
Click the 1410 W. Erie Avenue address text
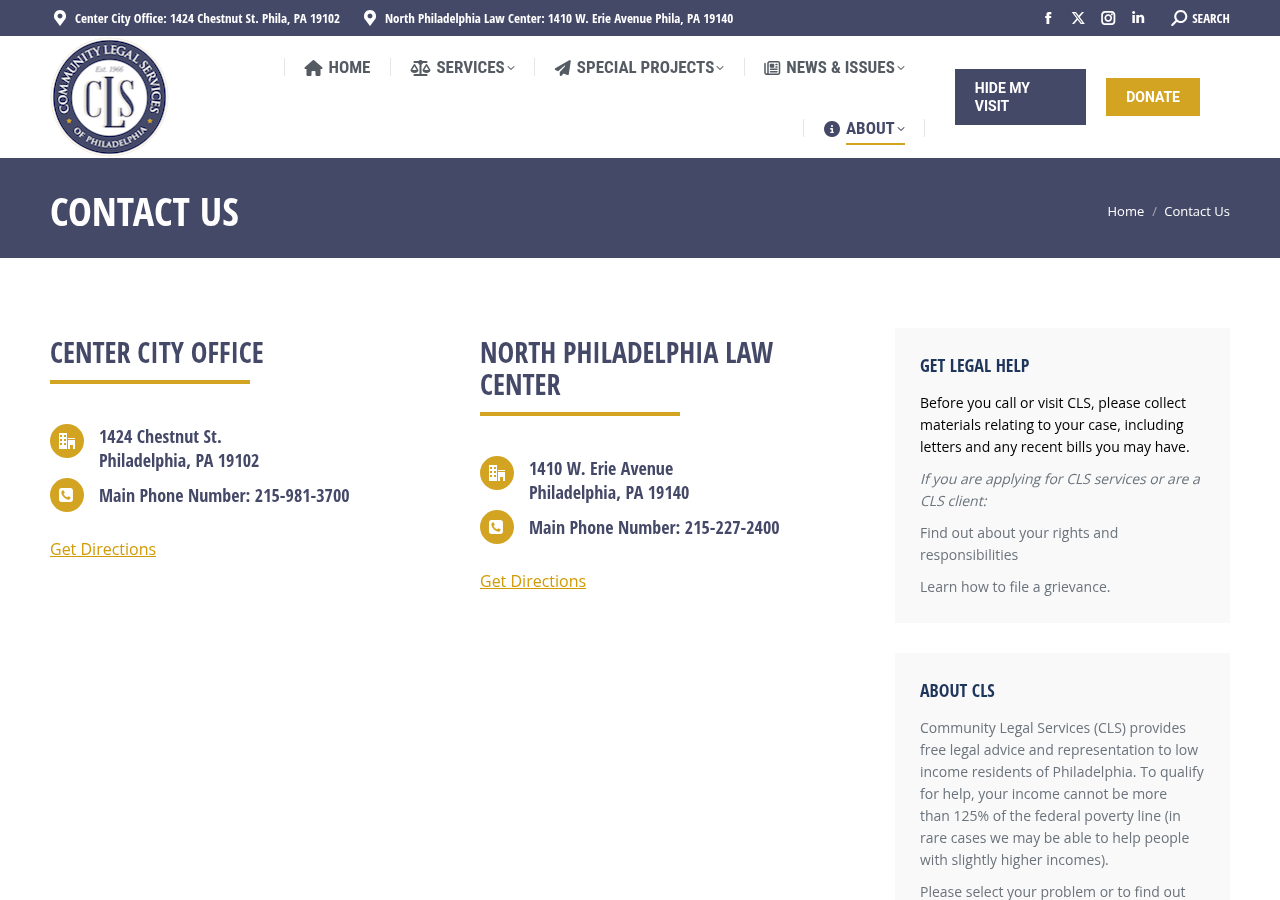coord(609,480)
